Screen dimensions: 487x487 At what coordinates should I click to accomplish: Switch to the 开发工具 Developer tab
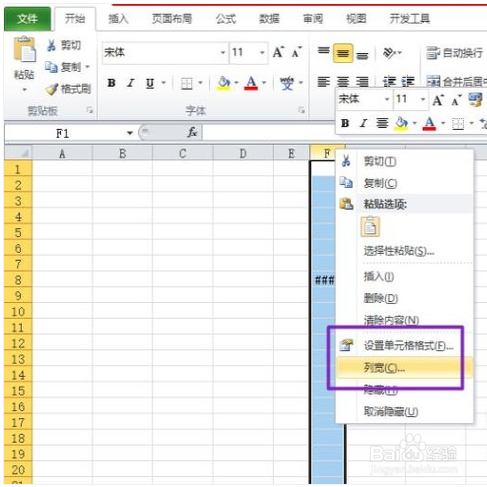coord(410,19)
